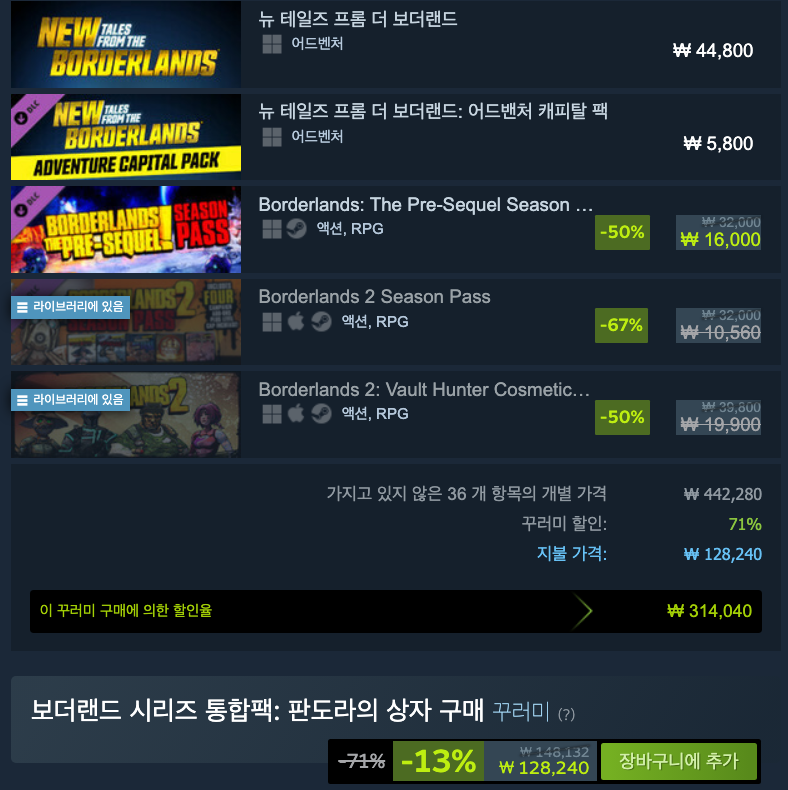Screen dimensions: 788x790
Task: Click the -13% bundle discount badge
Action: coord(438,761)
